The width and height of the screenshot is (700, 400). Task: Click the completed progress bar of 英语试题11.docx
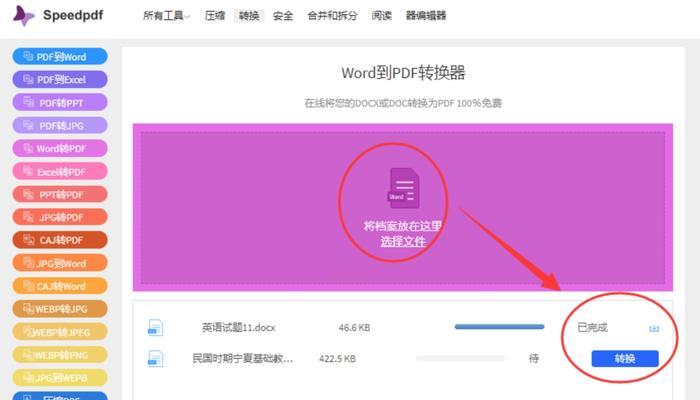[499, 327]
